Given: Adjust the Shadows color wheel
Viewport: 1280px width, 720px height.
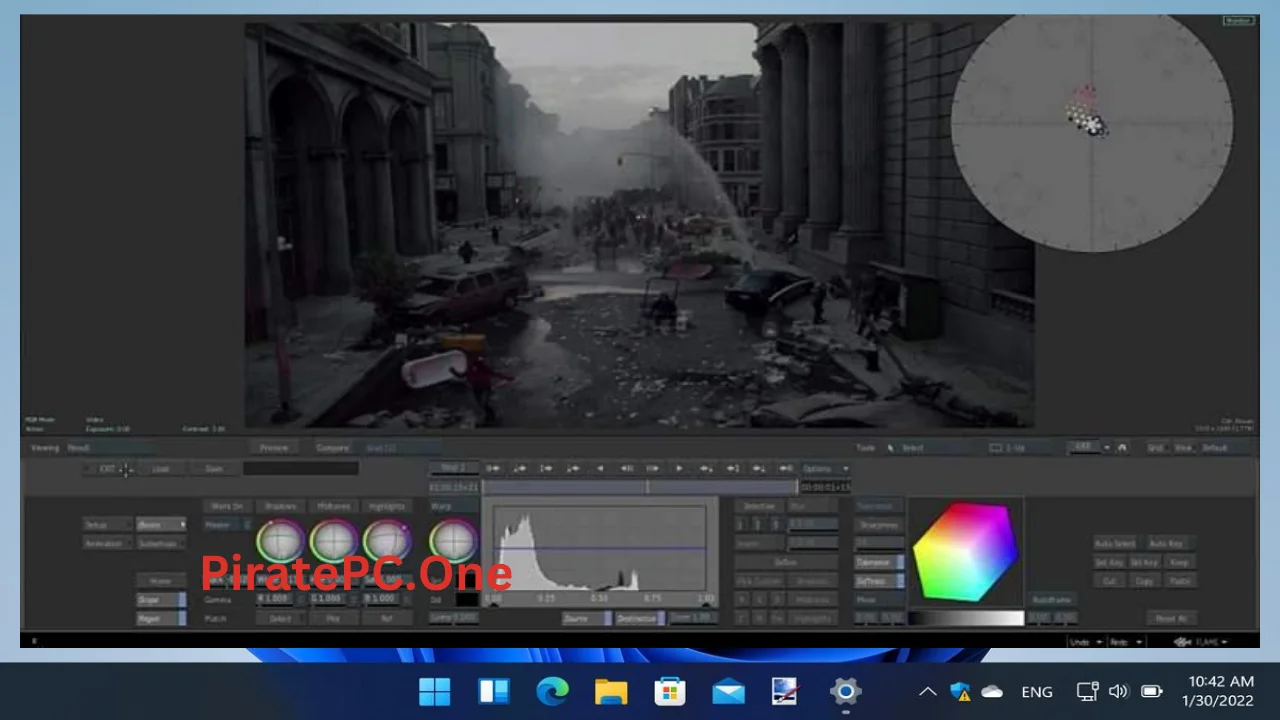Looking at the screenshot, I should tap(280, 541).
